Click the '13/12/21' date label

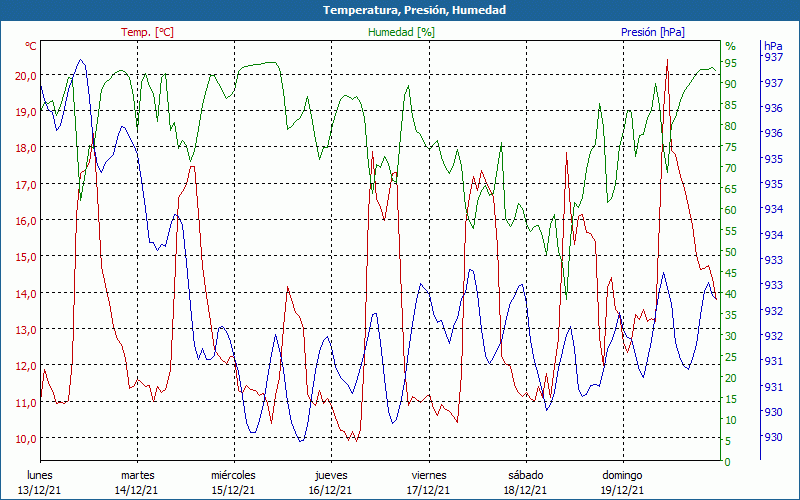(39, 490)
